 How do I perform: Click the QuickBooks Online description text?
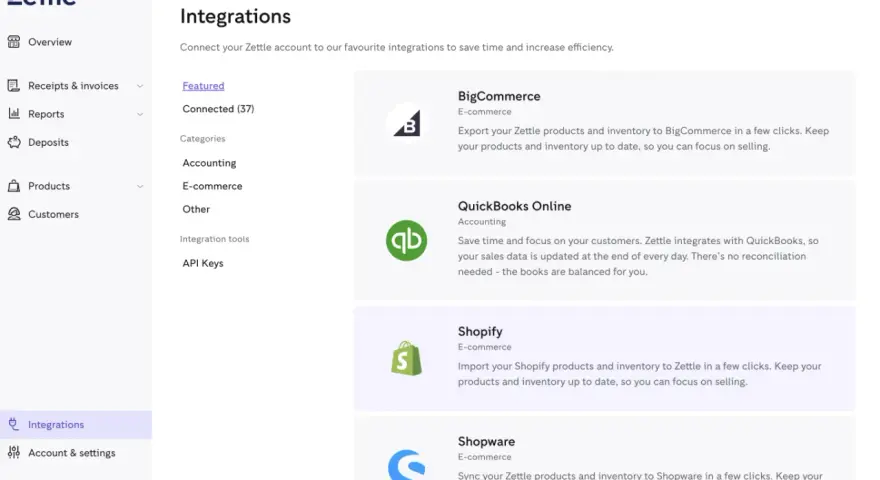(638, 256)
